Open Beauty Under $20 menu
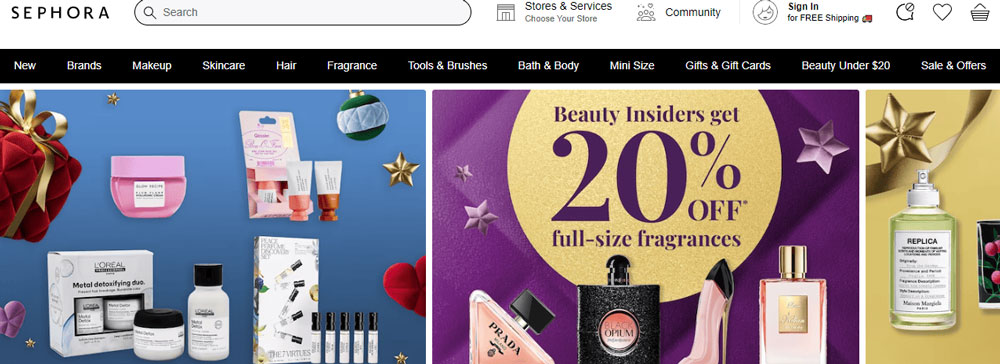1000x364 pixels. [846, 66]
